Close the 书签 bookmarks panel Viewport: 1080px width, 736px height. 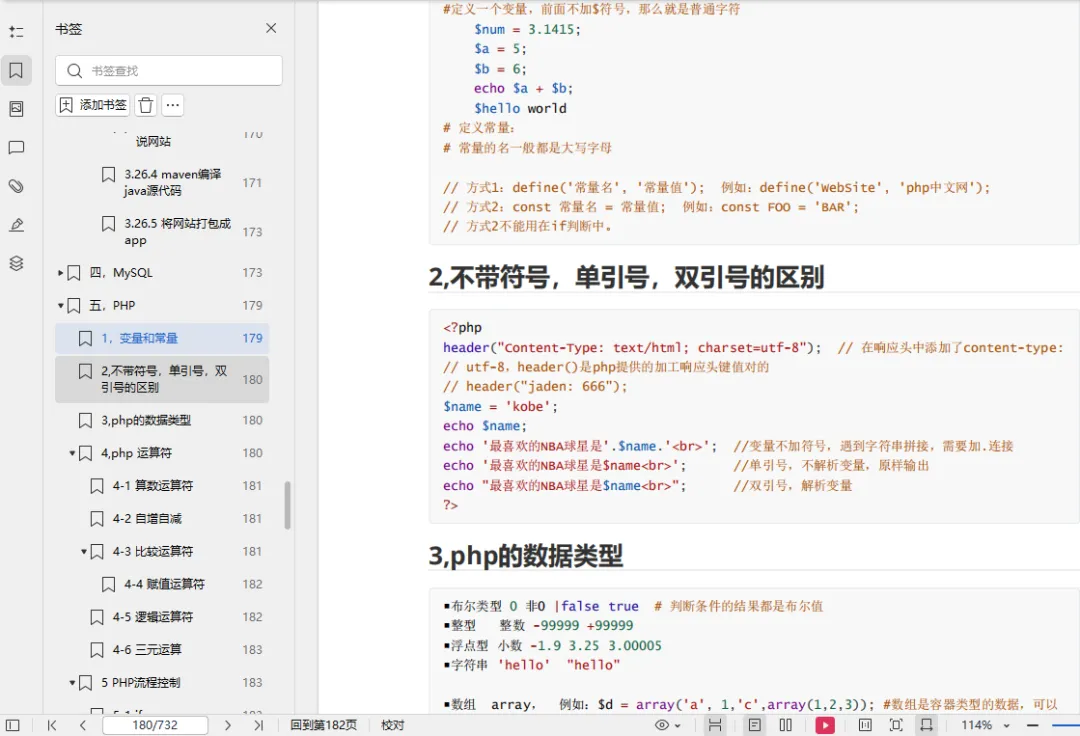pyautogui.click(x=271, y=28)
